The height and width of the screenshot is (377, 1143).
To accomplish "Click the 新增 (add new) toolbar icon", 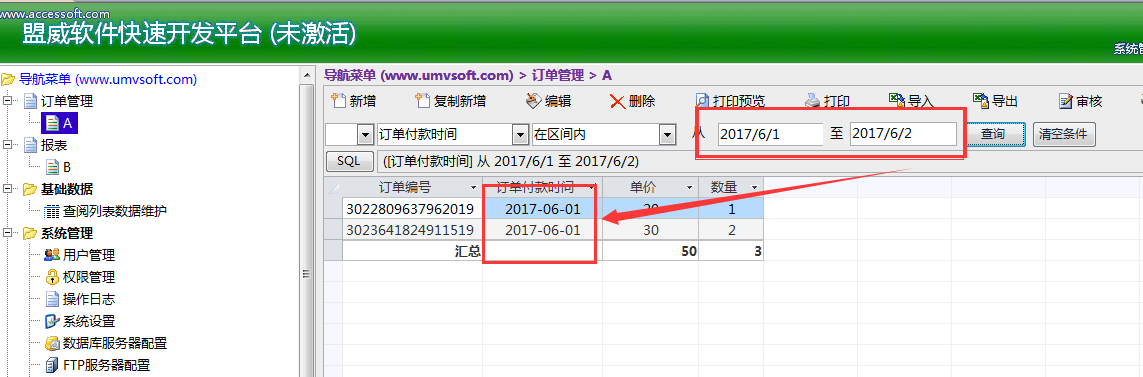I will 338,101.
